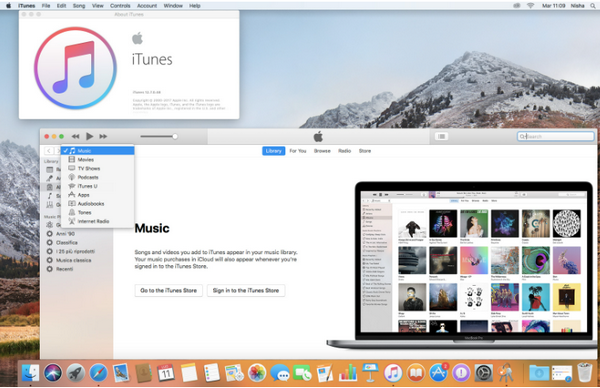The width and height of the screenshot is (600, 388).
Task: Switch to the Library tab
Action: pyautogui.click(x=274, y=151)
